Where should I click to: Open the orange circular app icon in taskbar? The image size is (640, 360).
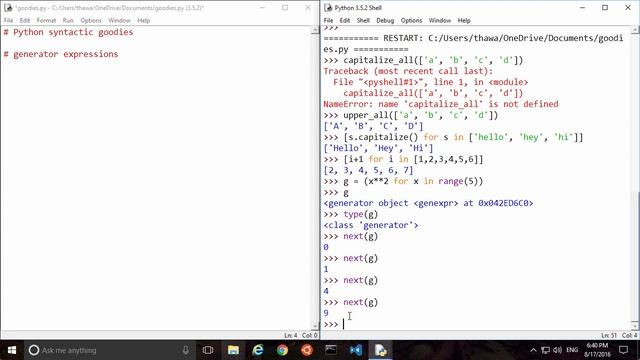pos(307,350)
